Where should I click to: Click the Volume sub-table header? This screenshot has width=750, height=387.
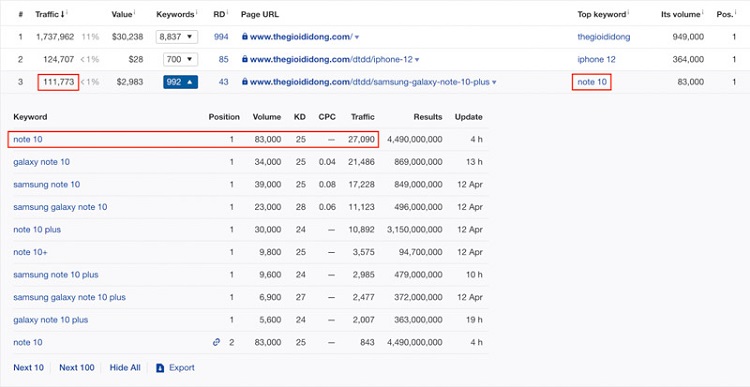(267, 117)
